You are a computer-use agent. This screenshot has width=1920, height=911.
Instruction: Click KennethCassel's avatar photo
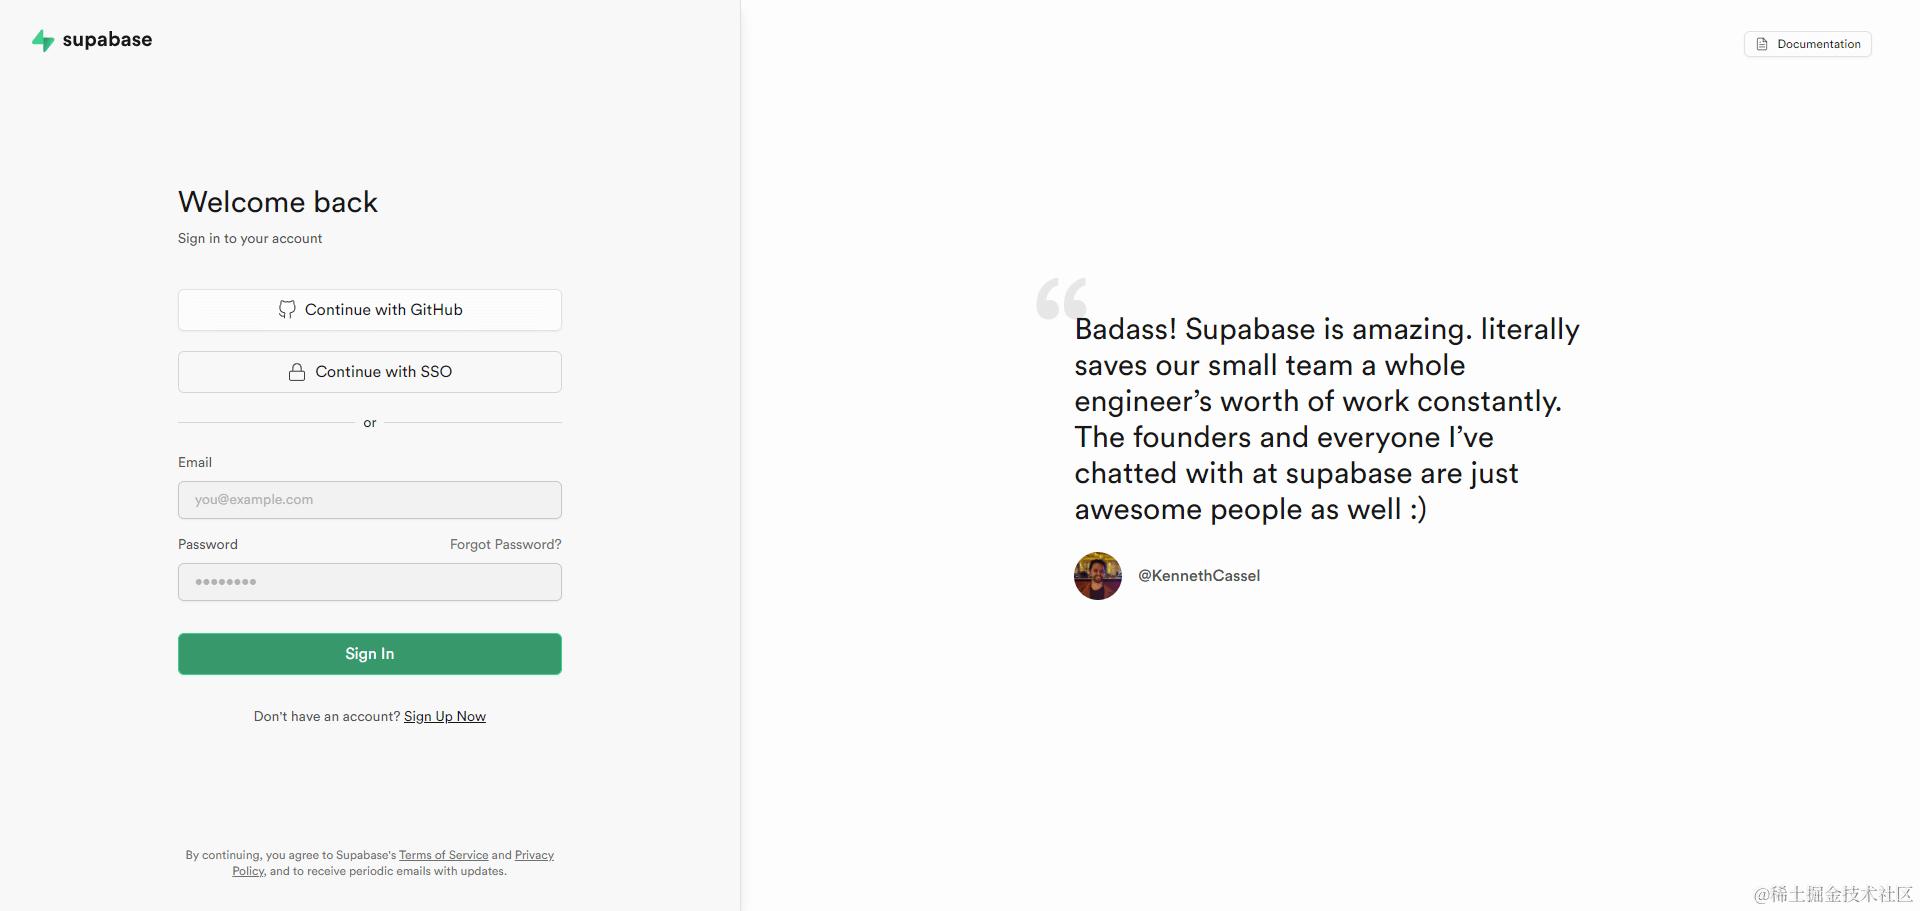point(1098,576)
